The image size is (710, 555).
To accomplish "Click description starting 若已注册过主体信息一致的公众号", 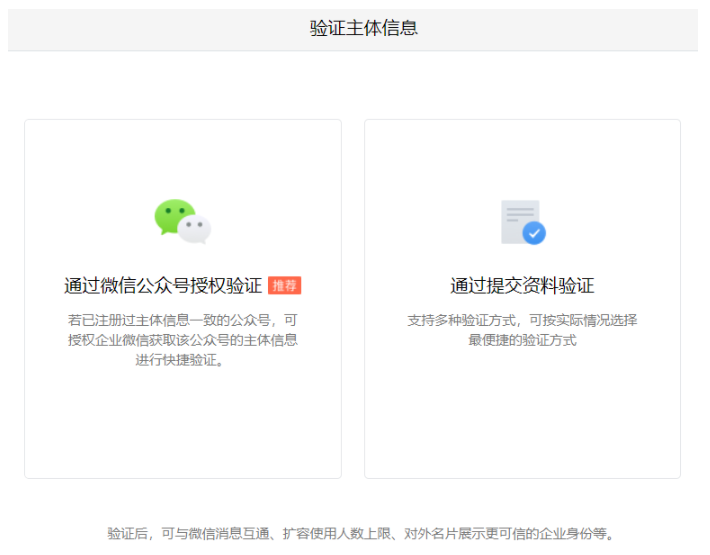I will tap(182, 340).
